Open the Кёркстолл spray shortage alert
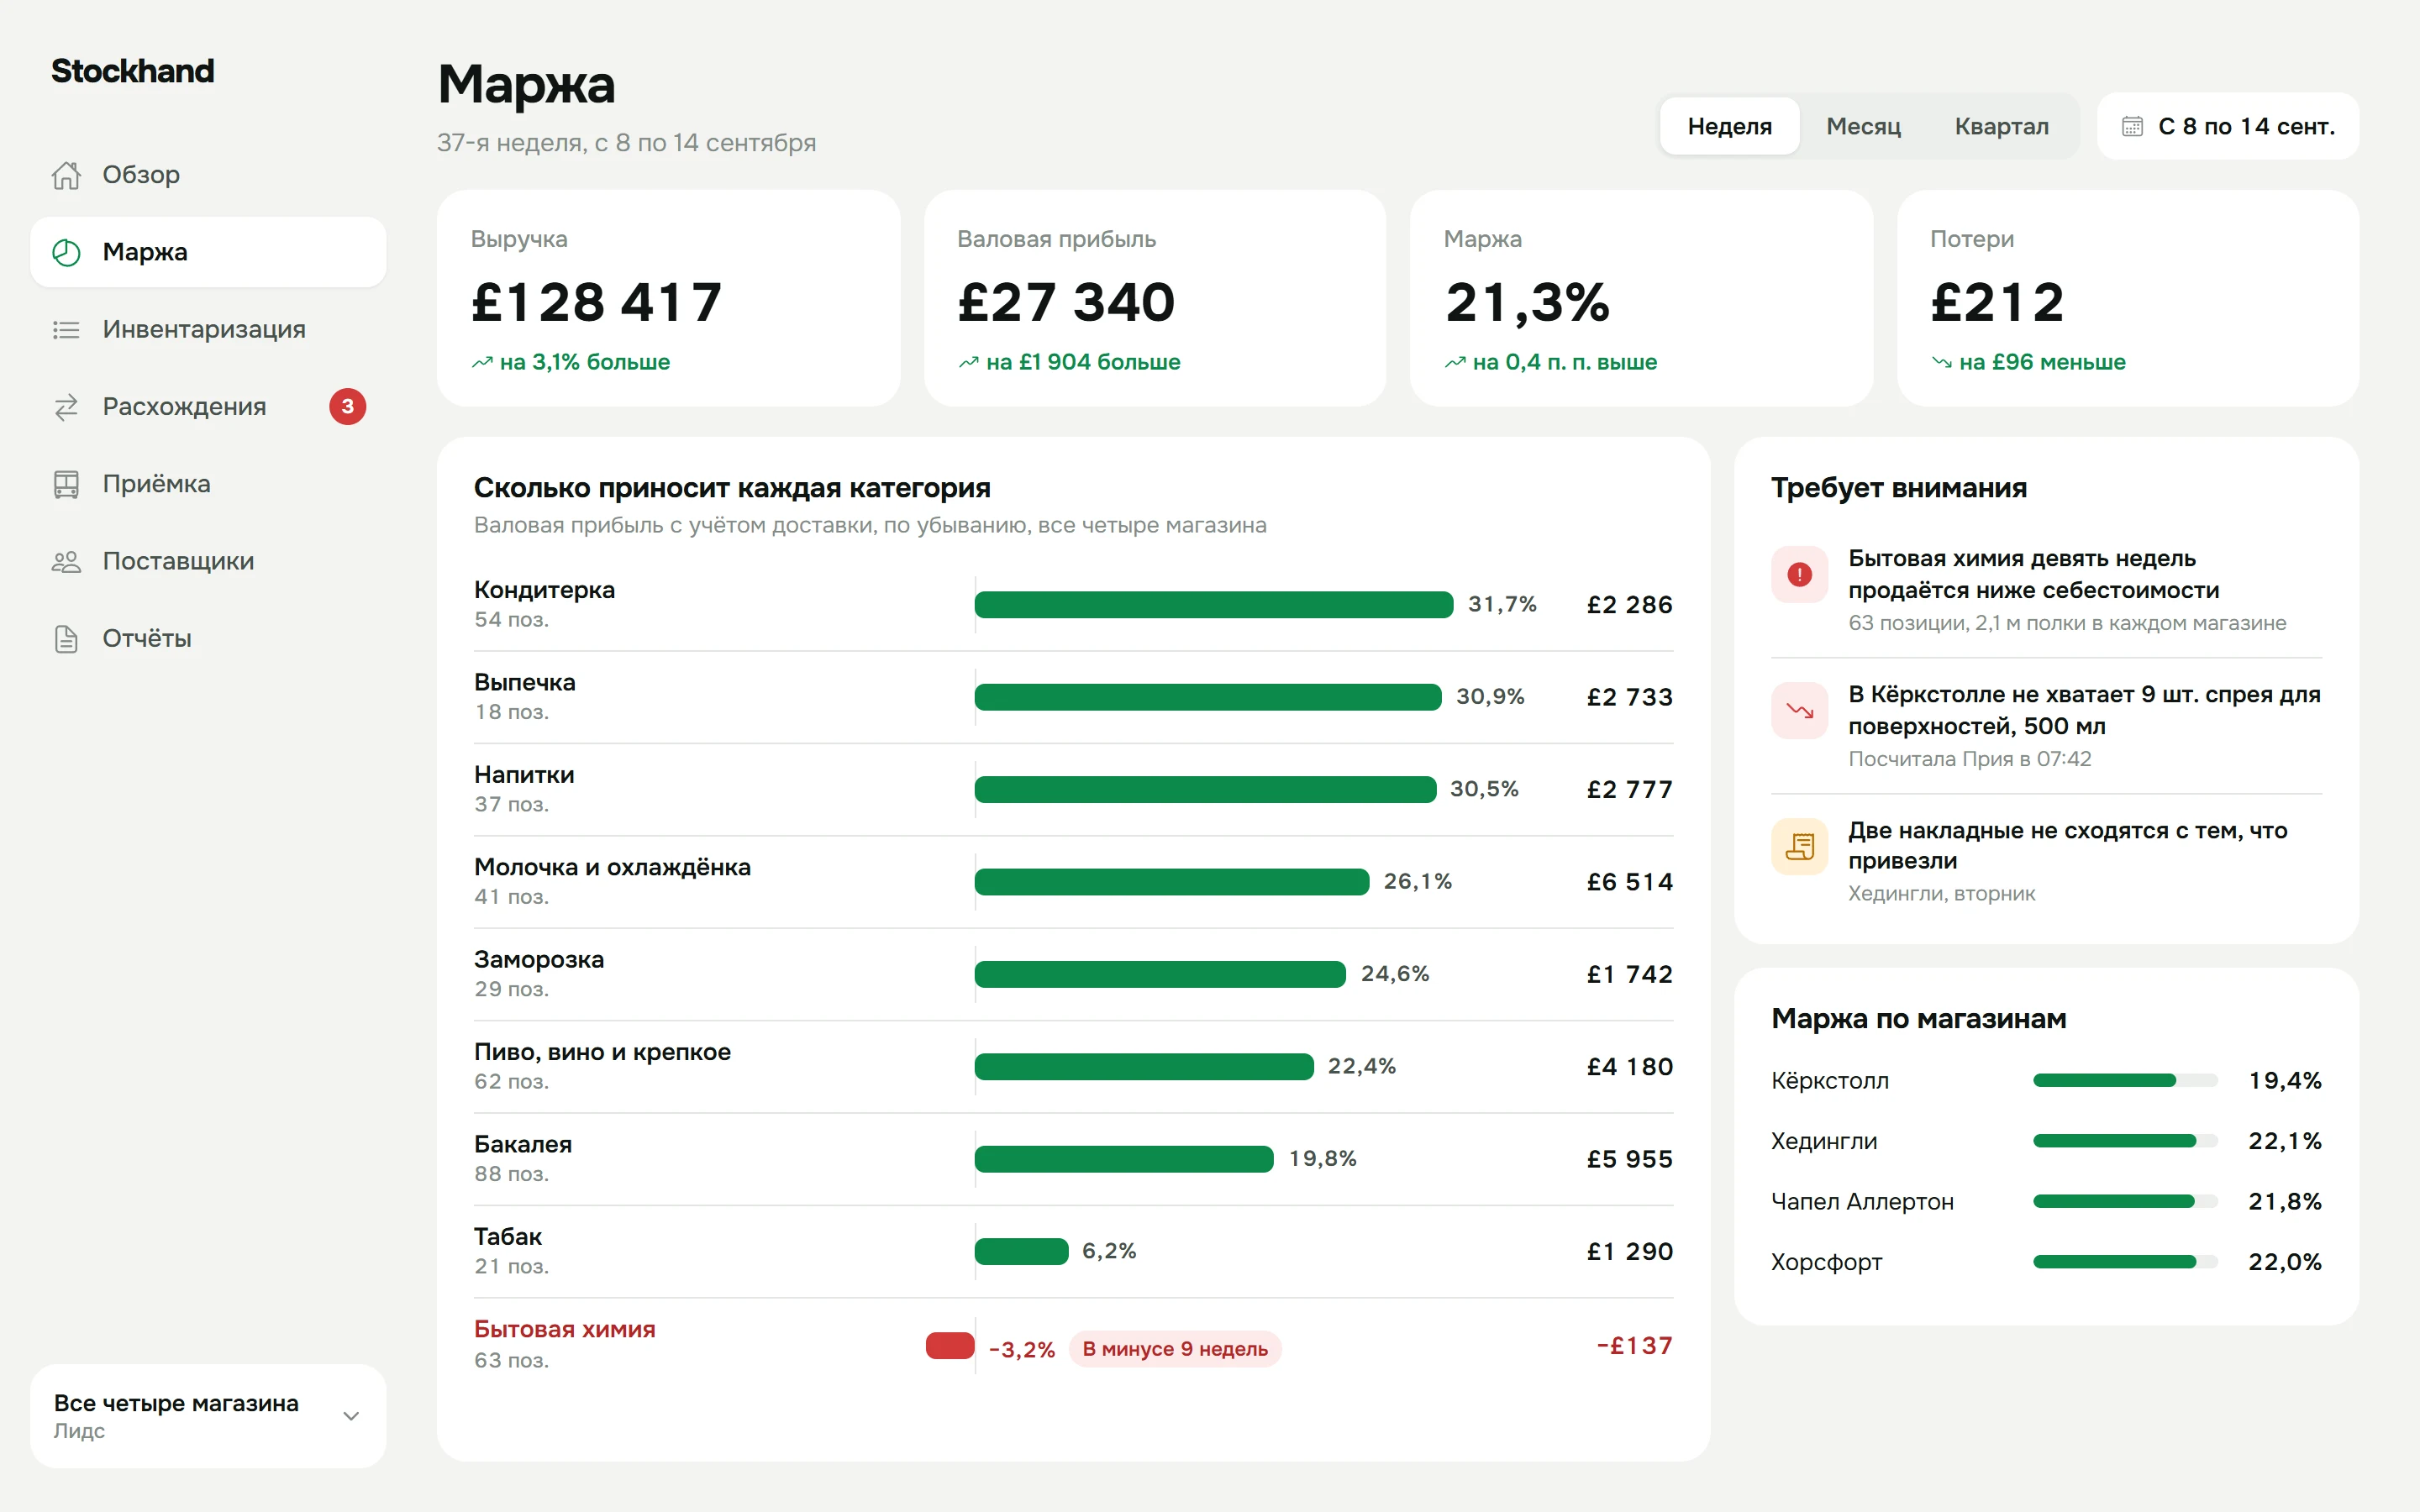The height and width of the screenshot is (1512, 2420). tap(2046, 726)
